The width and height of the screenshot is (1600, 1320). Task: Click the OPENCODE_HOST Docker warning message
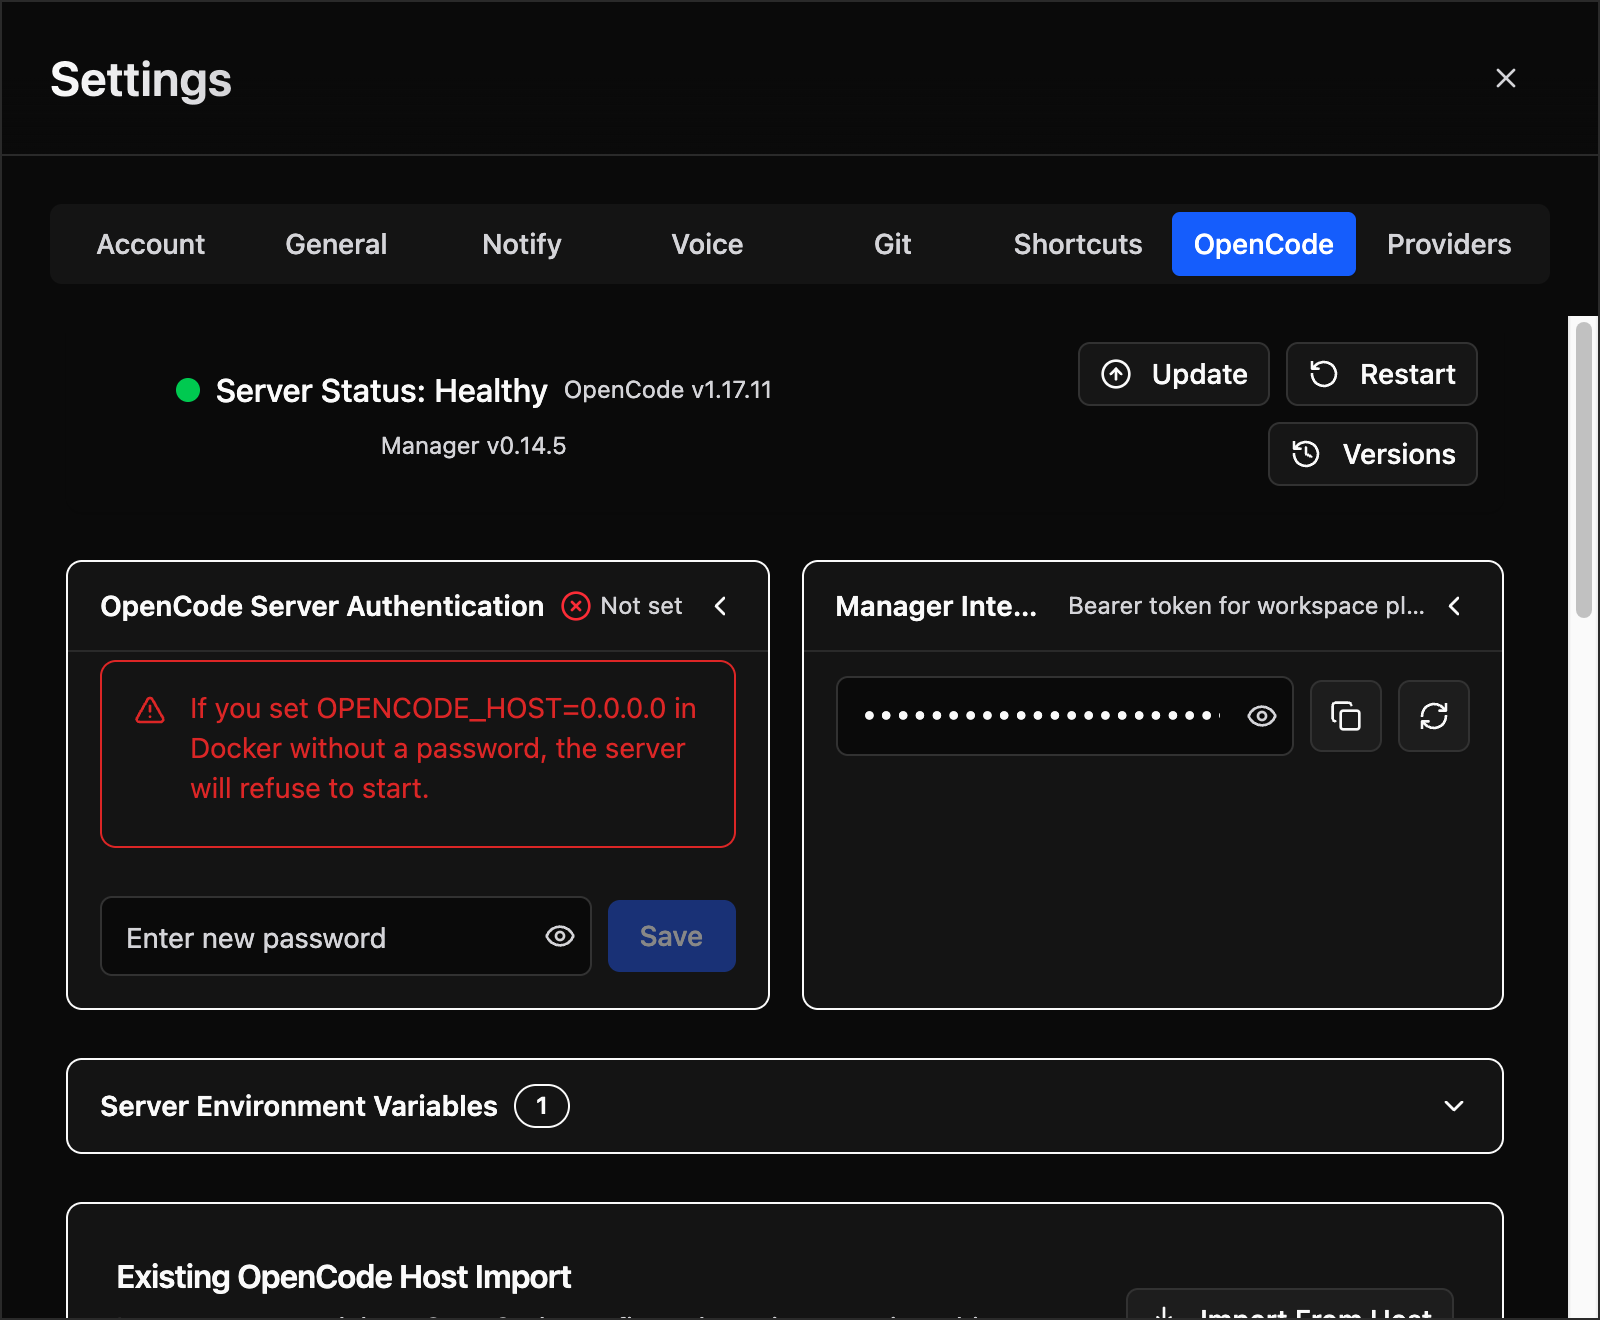point(444,748)
